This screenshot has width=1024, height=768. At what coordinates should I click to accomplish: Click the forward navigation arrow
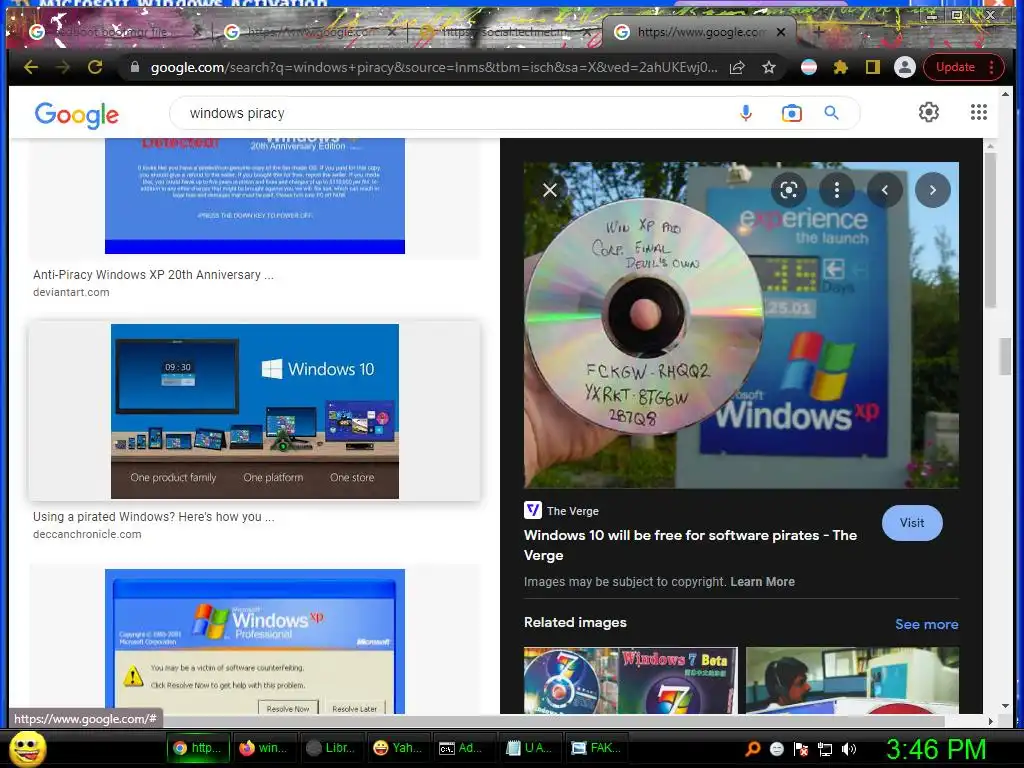click(x=63, y=67)
